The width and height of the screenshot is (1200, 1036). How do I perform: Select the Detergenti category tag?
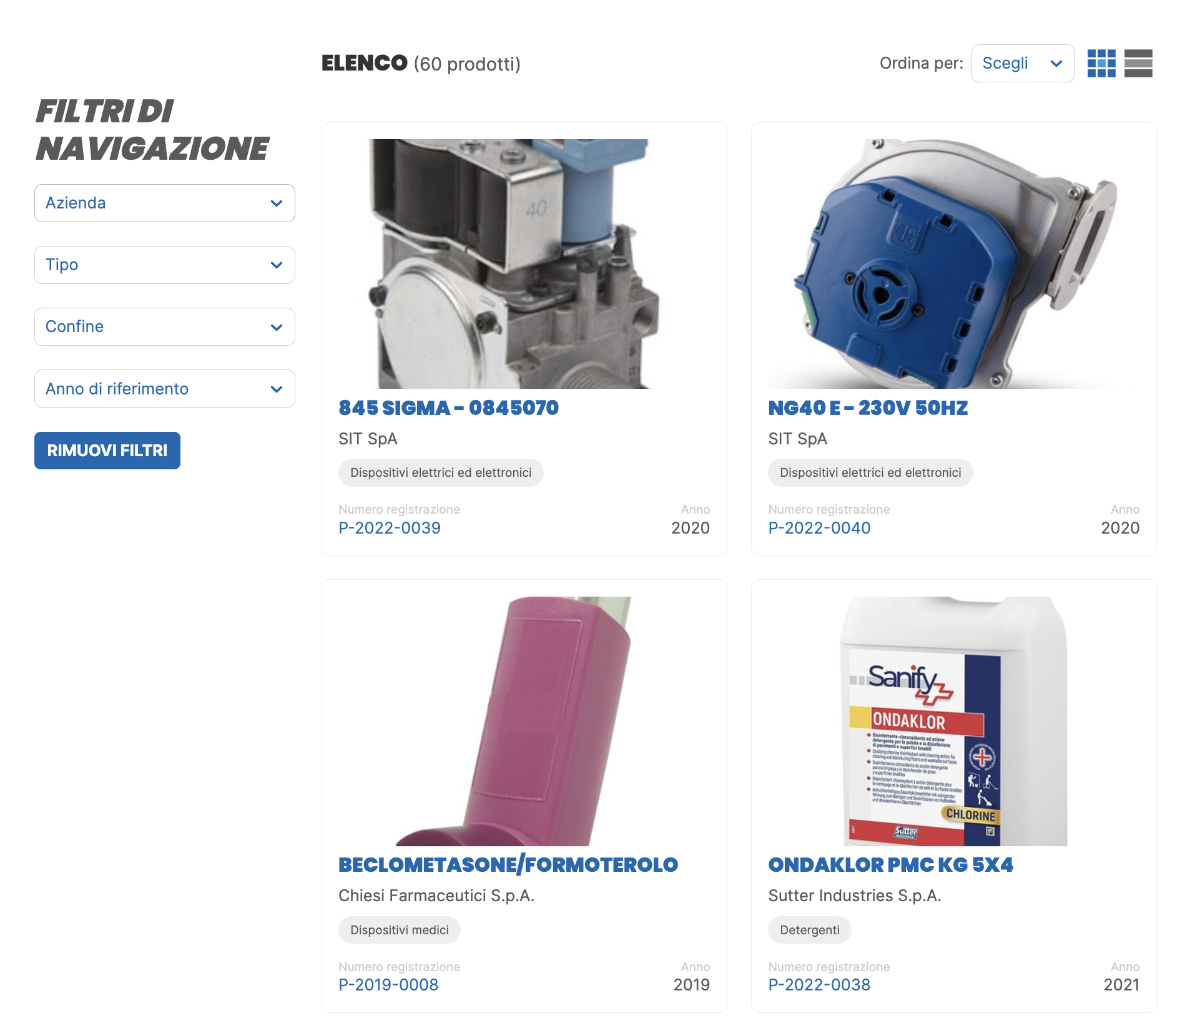pos(810,930)
